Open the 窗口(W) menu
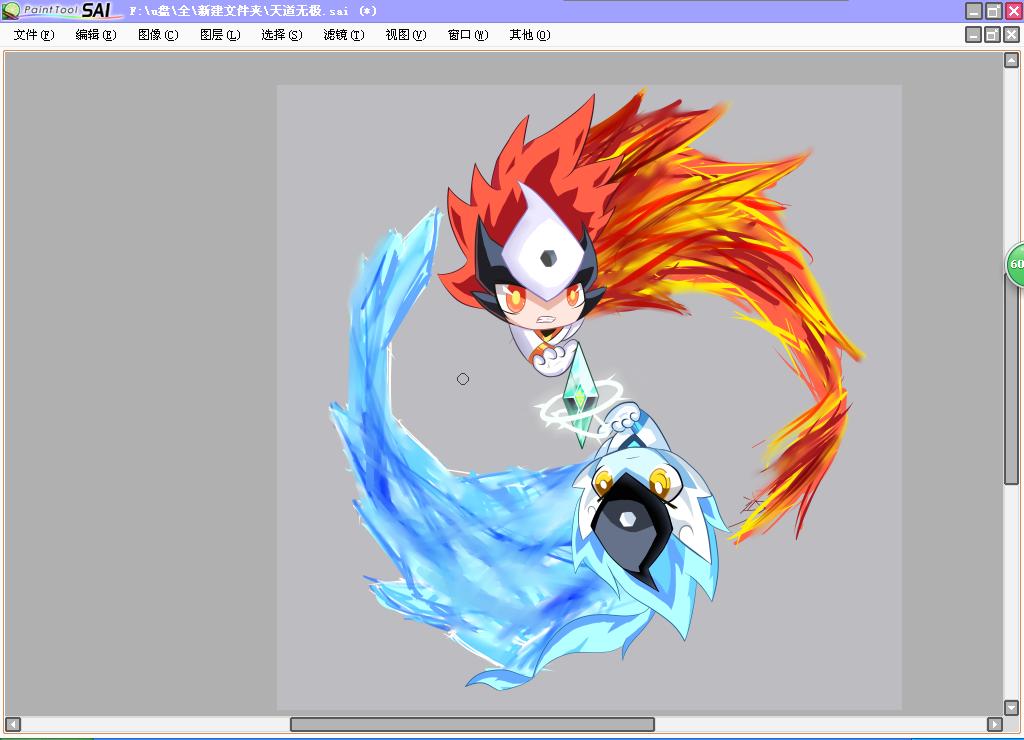Screen dimensions: 1024x740 (468, 35)
